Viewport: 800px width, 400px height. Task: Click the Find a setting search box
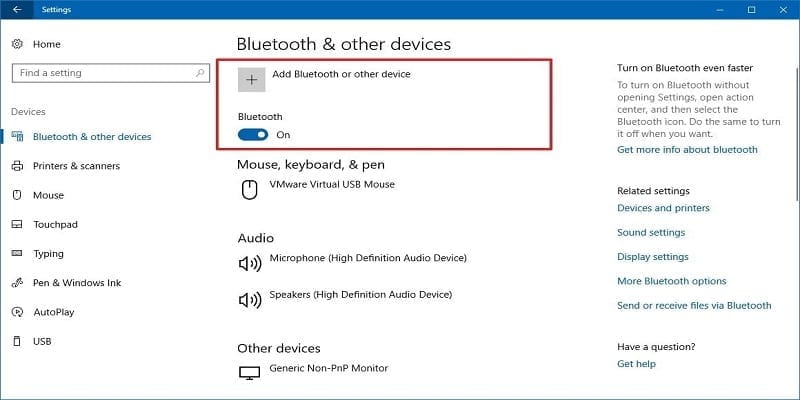point(100,73)
